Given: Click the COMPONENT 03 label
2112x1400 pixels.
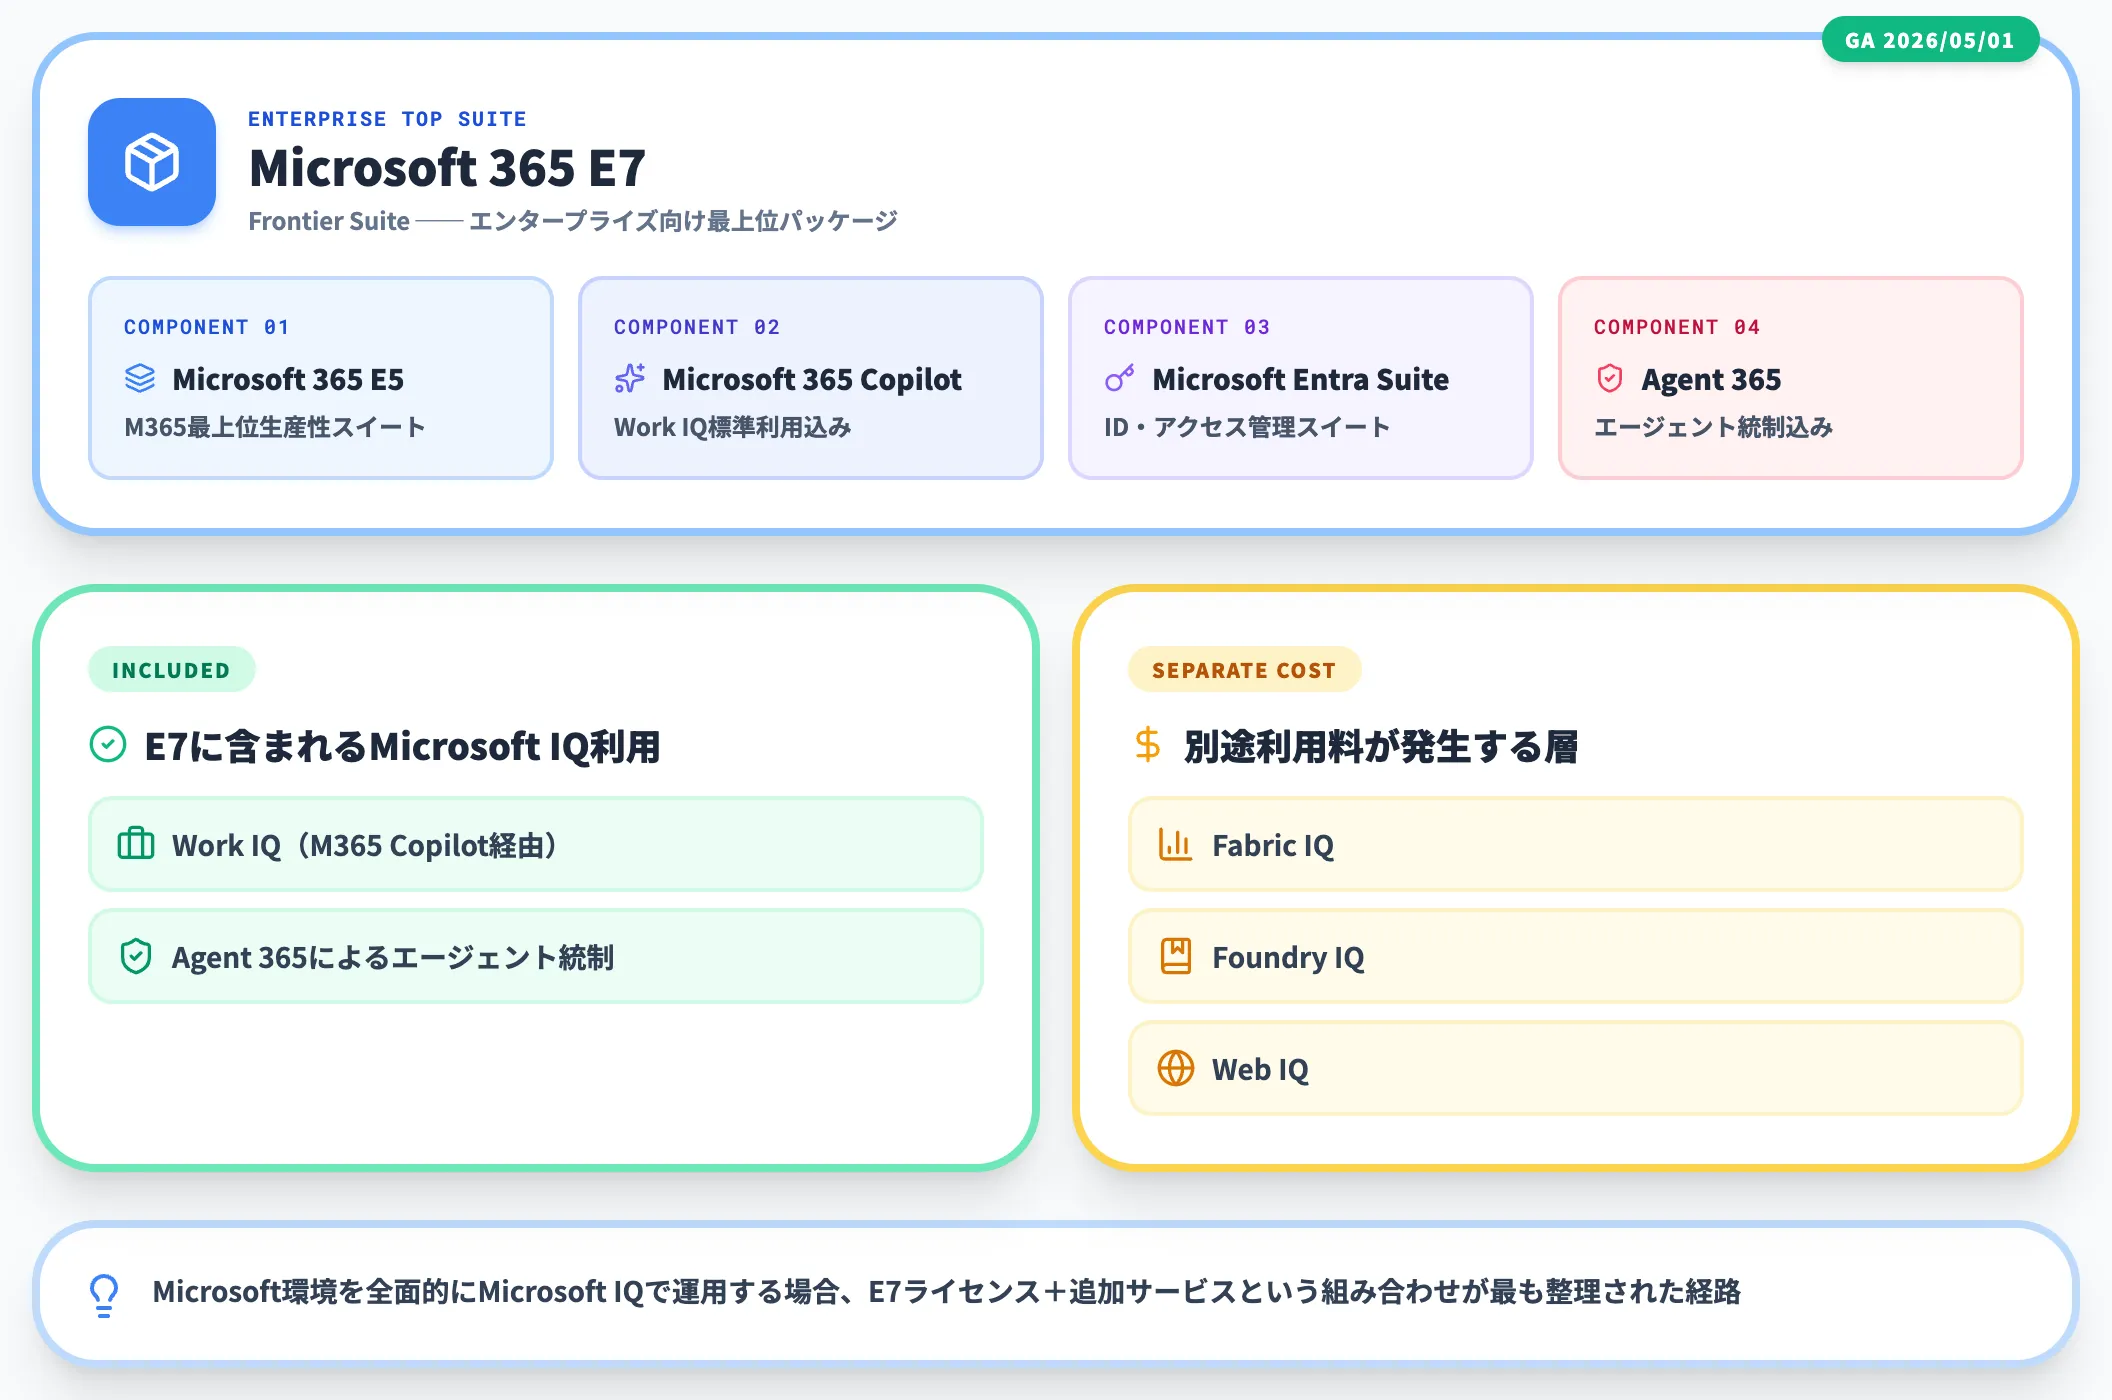Looking at the screenshot, I should pos(1187,327).
